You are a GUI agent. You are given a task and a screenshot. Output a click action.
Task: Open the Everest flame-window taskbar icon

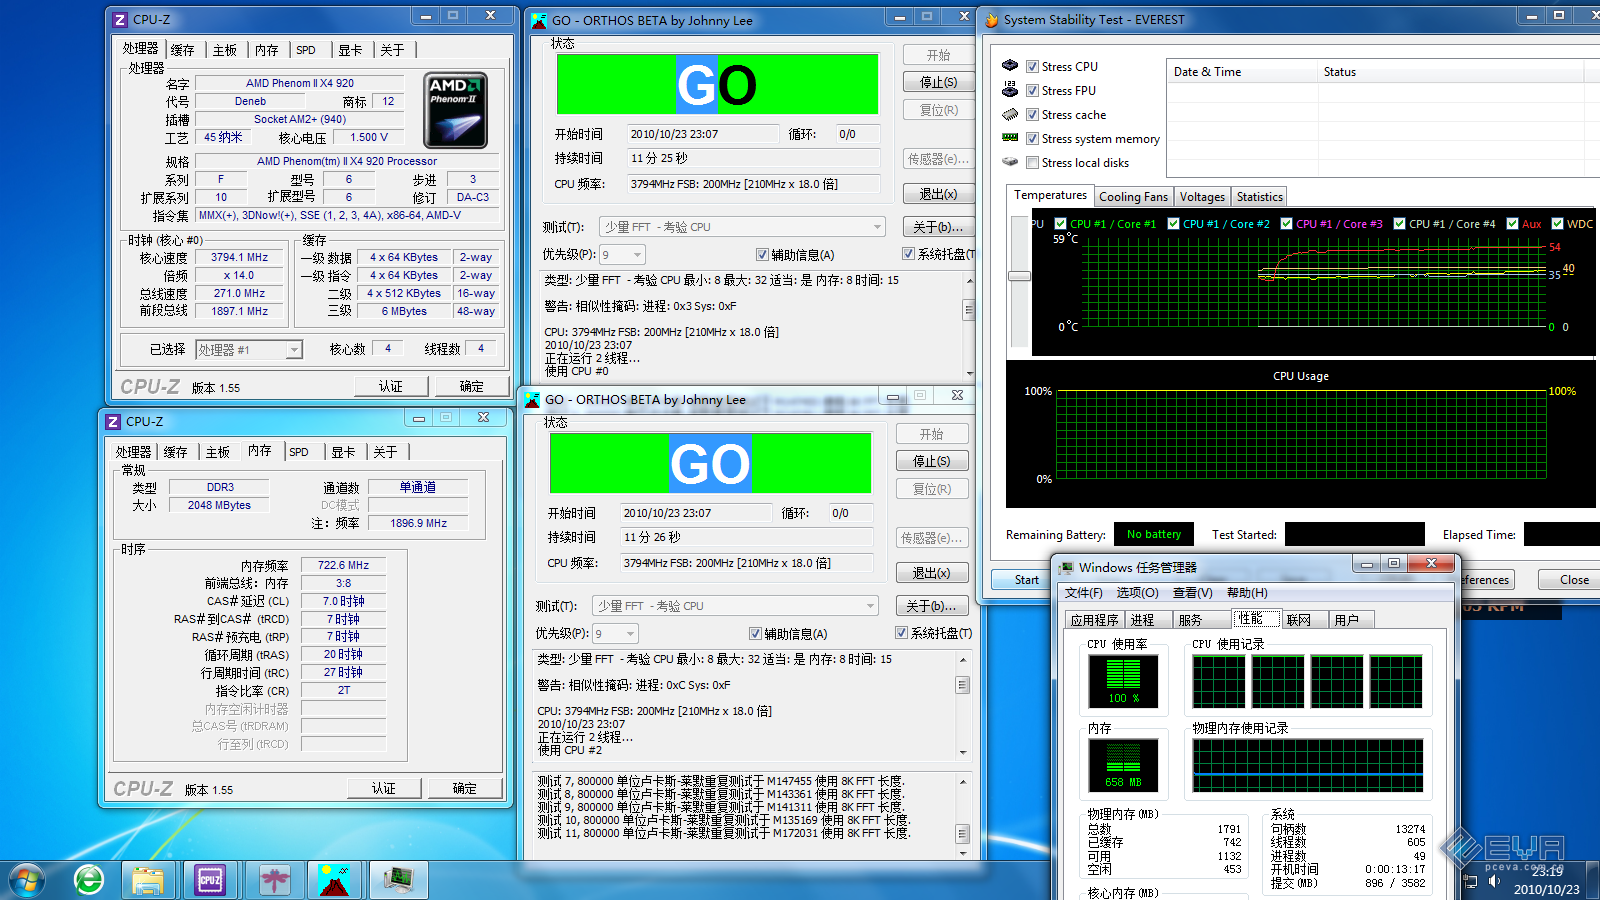click(273, 880)
